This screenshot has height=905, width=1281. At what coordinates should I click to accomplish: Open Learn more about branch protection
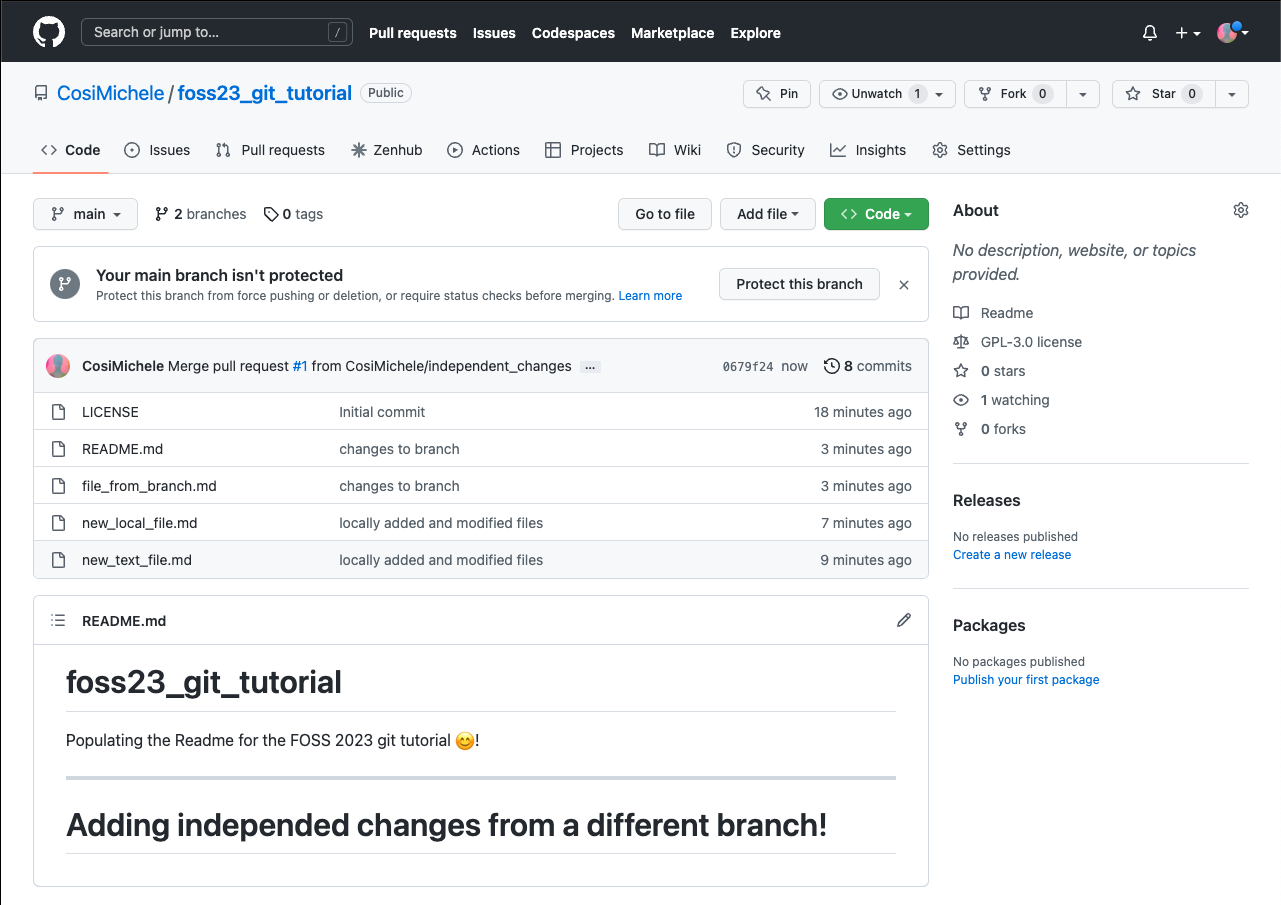coord(650,296)
